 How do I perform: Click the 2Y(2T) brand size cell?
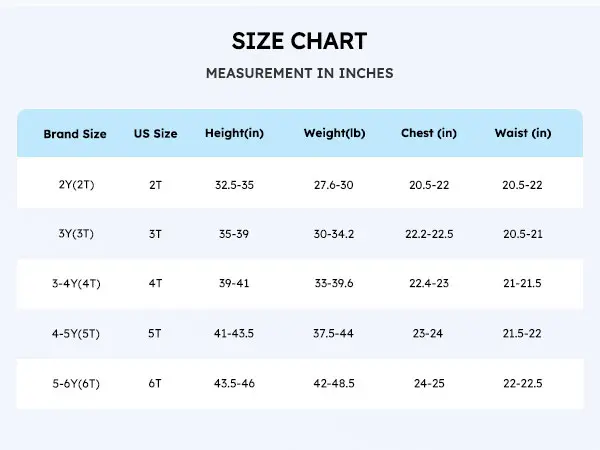(x=75, y=185)
